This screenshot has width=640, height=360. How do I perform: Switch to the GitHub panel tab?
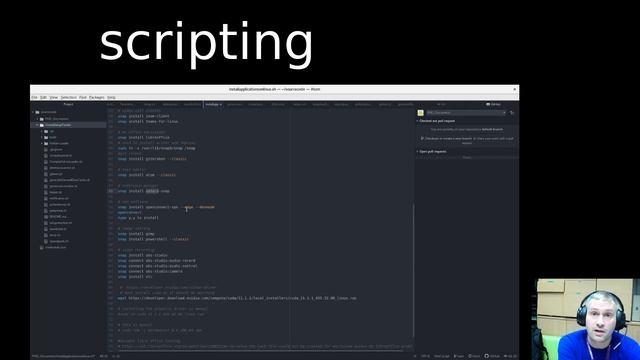tap(493, 104)
